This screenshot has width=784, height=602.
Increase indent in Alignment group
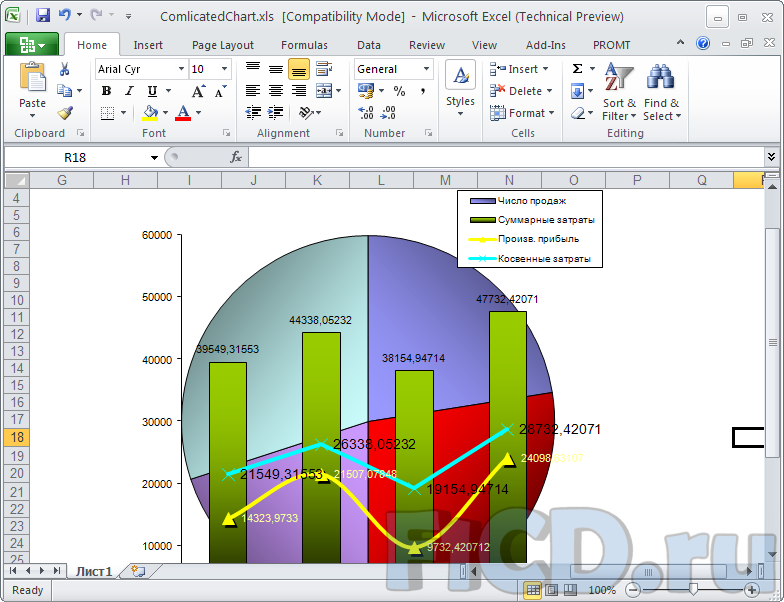(276, 113)
